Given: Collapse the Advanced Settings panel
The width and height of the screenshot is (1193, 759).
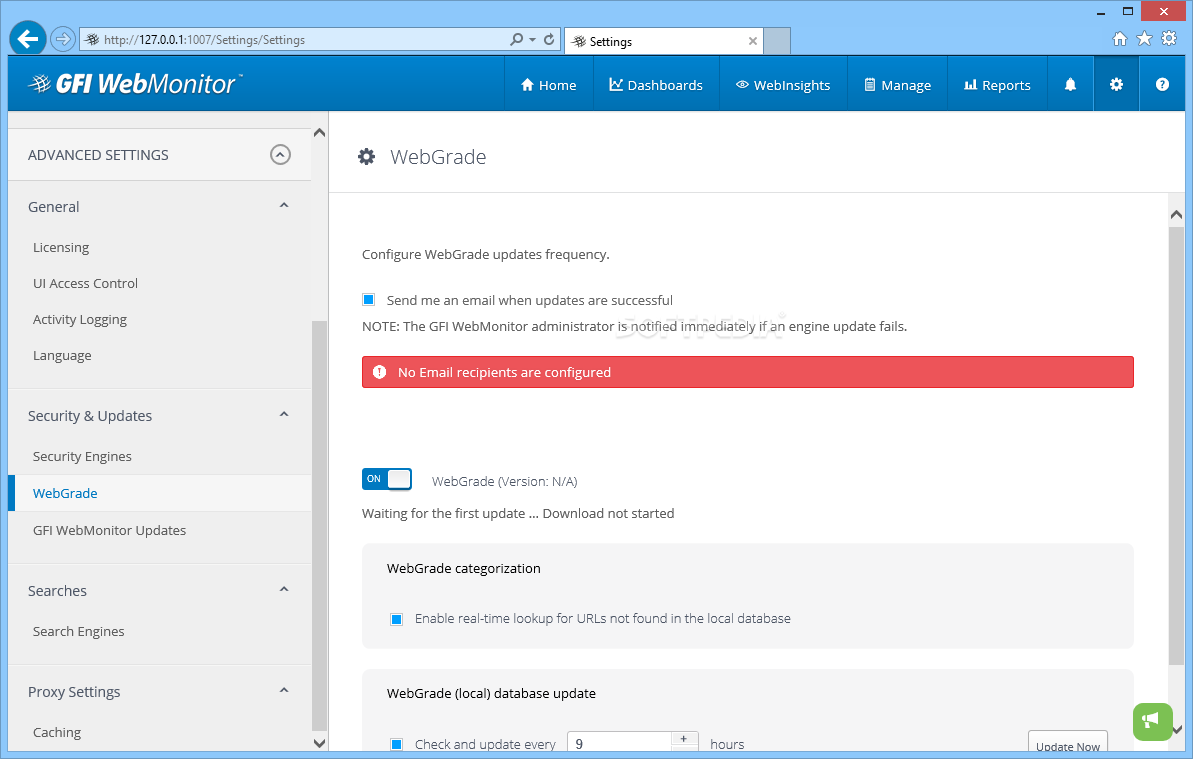Looking at the screenshot, I should tap(280, 155).
